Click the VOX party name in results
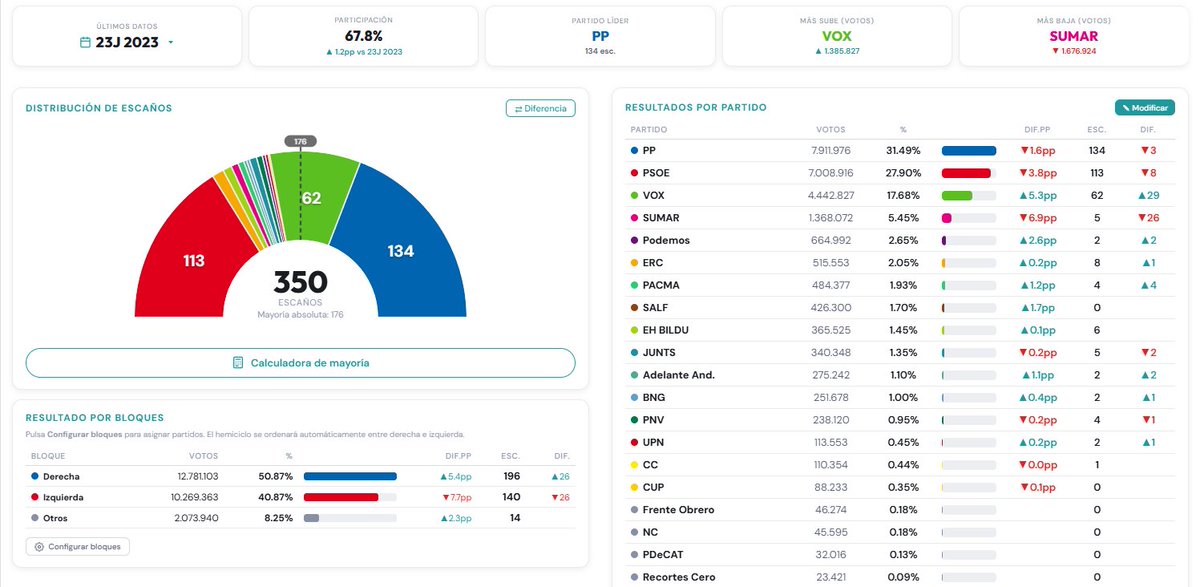This screenshot has height=587, width=1200. point(654,195)
